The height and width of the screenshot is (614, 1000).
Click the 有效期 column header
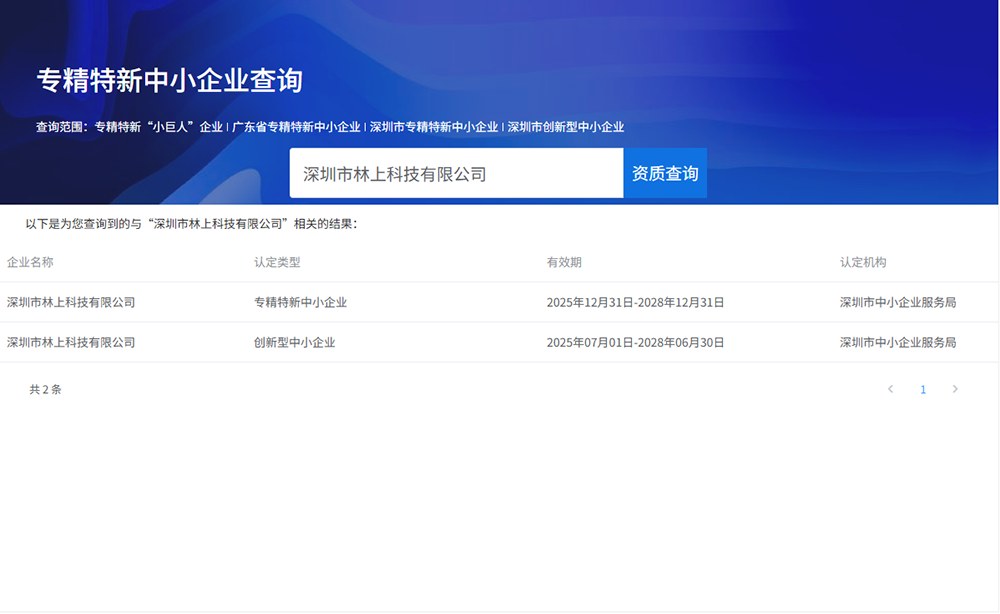pyautogui.click(x=564, y=262)
